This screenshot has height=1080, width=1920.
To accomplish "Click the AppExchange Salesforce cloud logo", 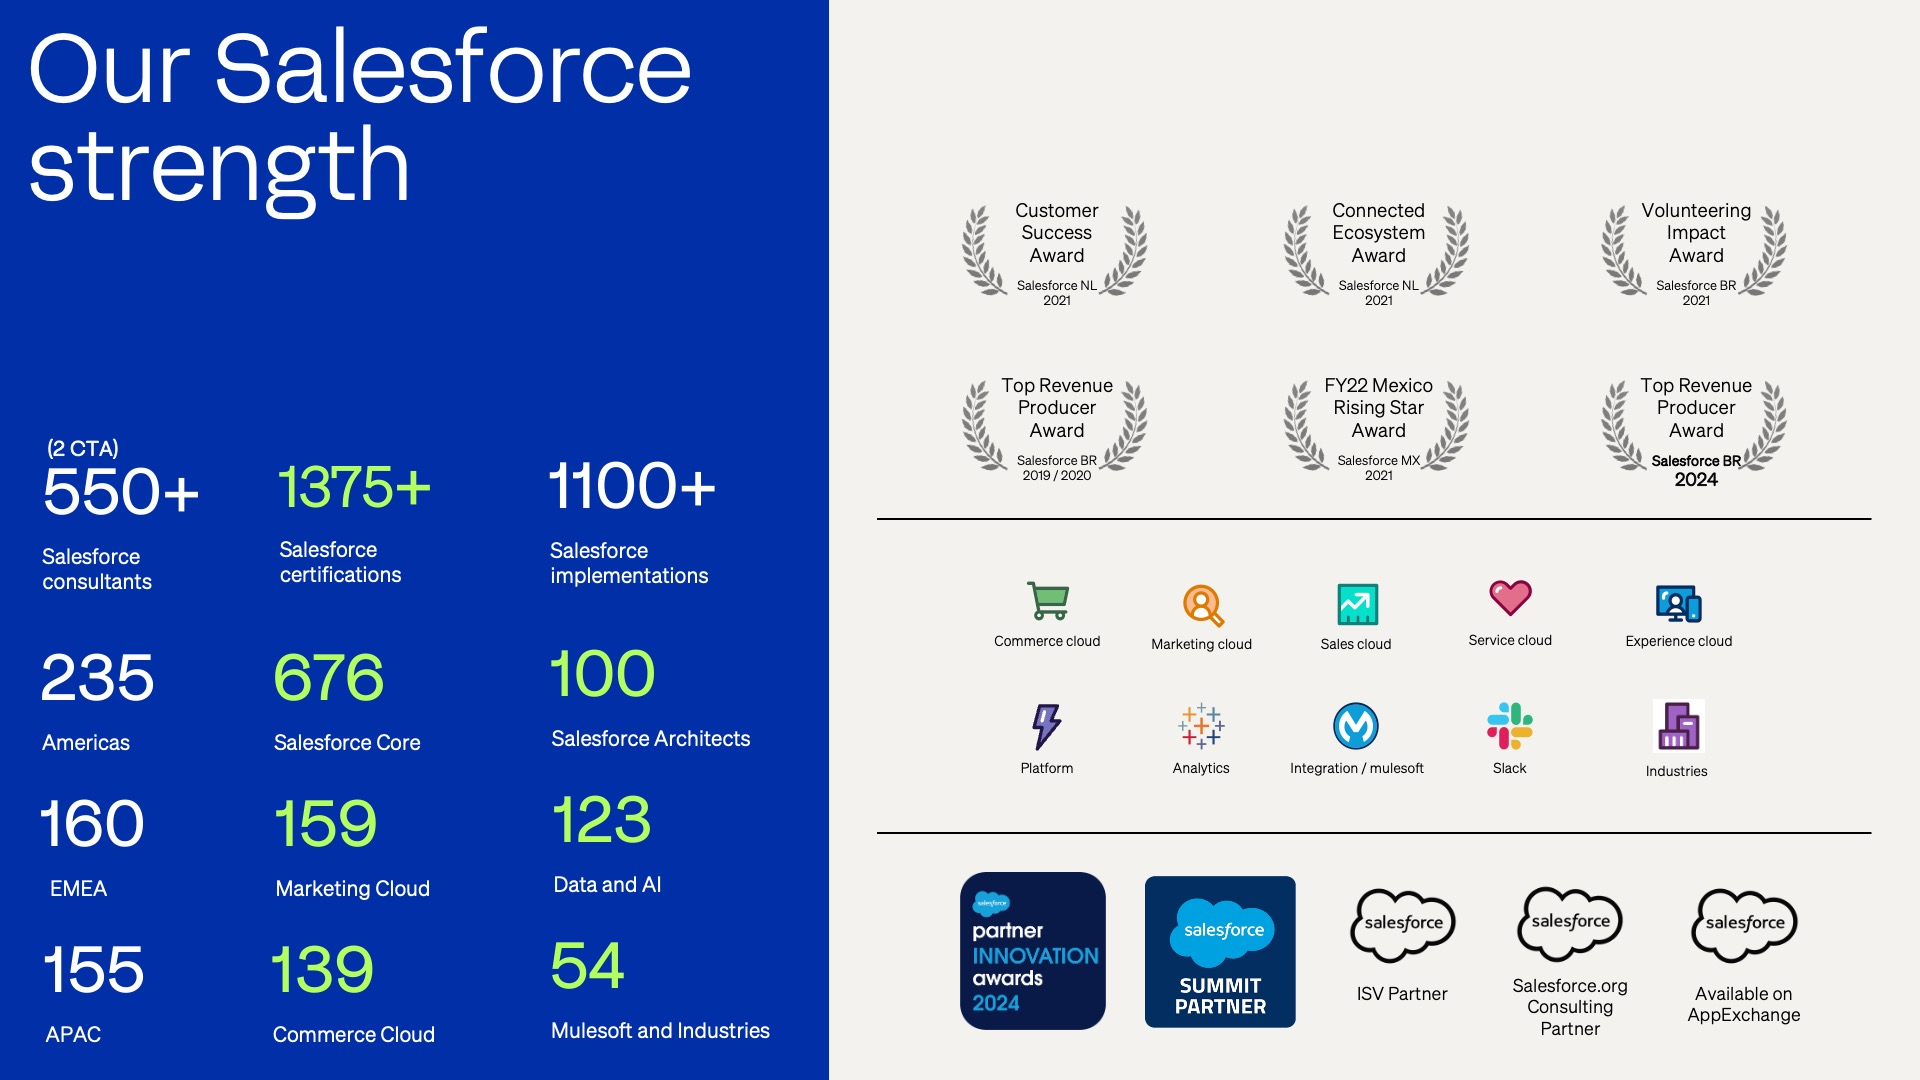I will click(x=1745, y=925).
